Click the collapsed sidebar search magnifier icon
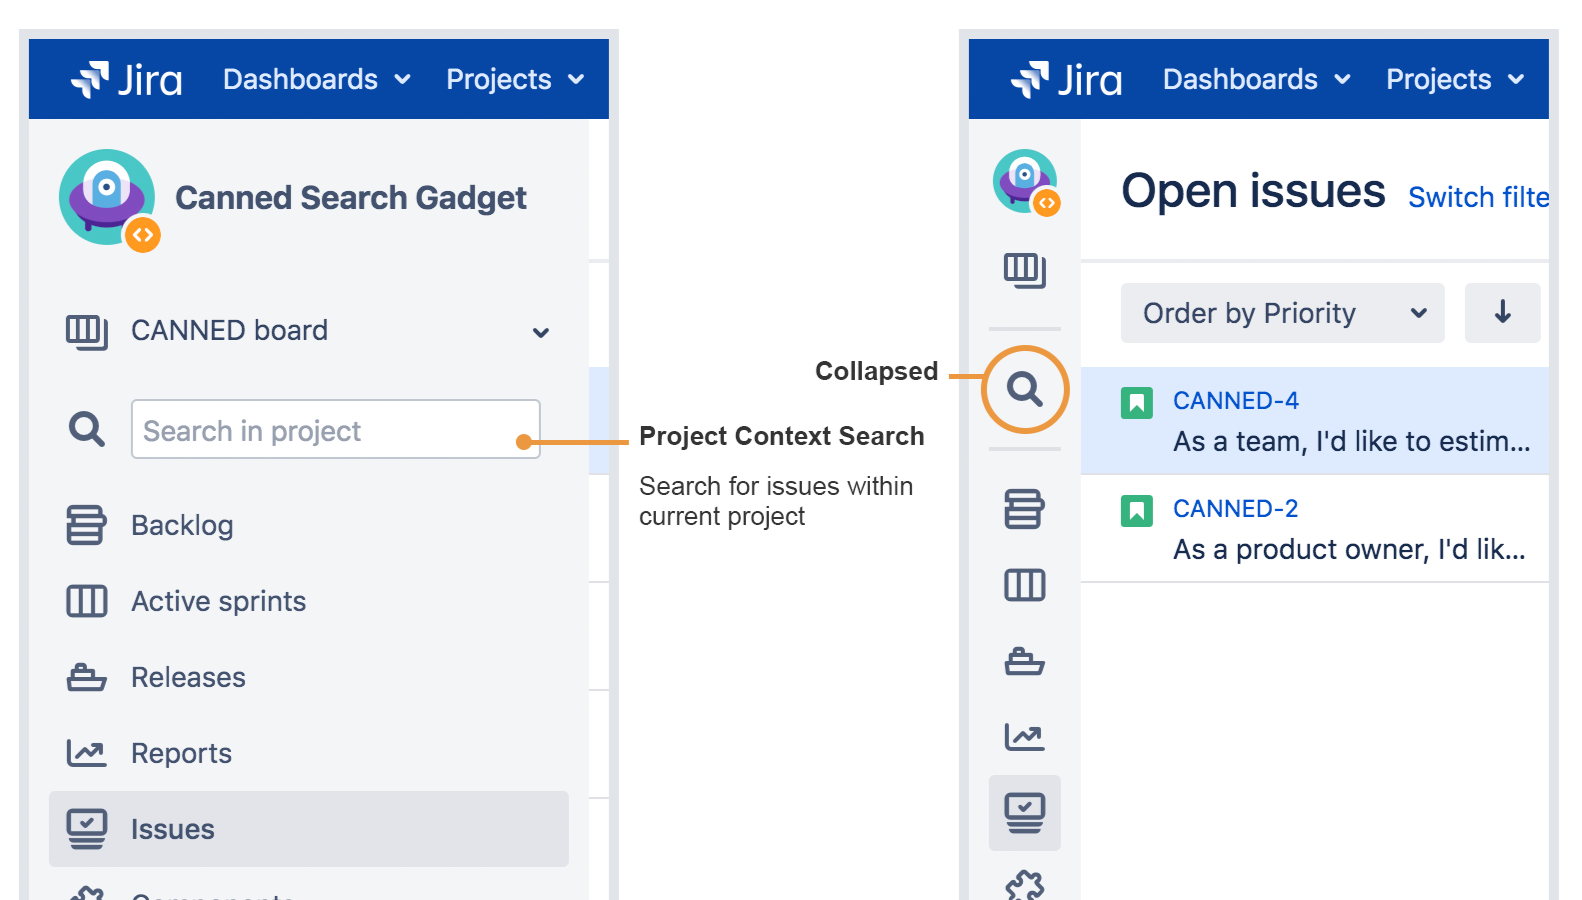This screenshot has height=900, width=1582. click(x=1024, y=389)
